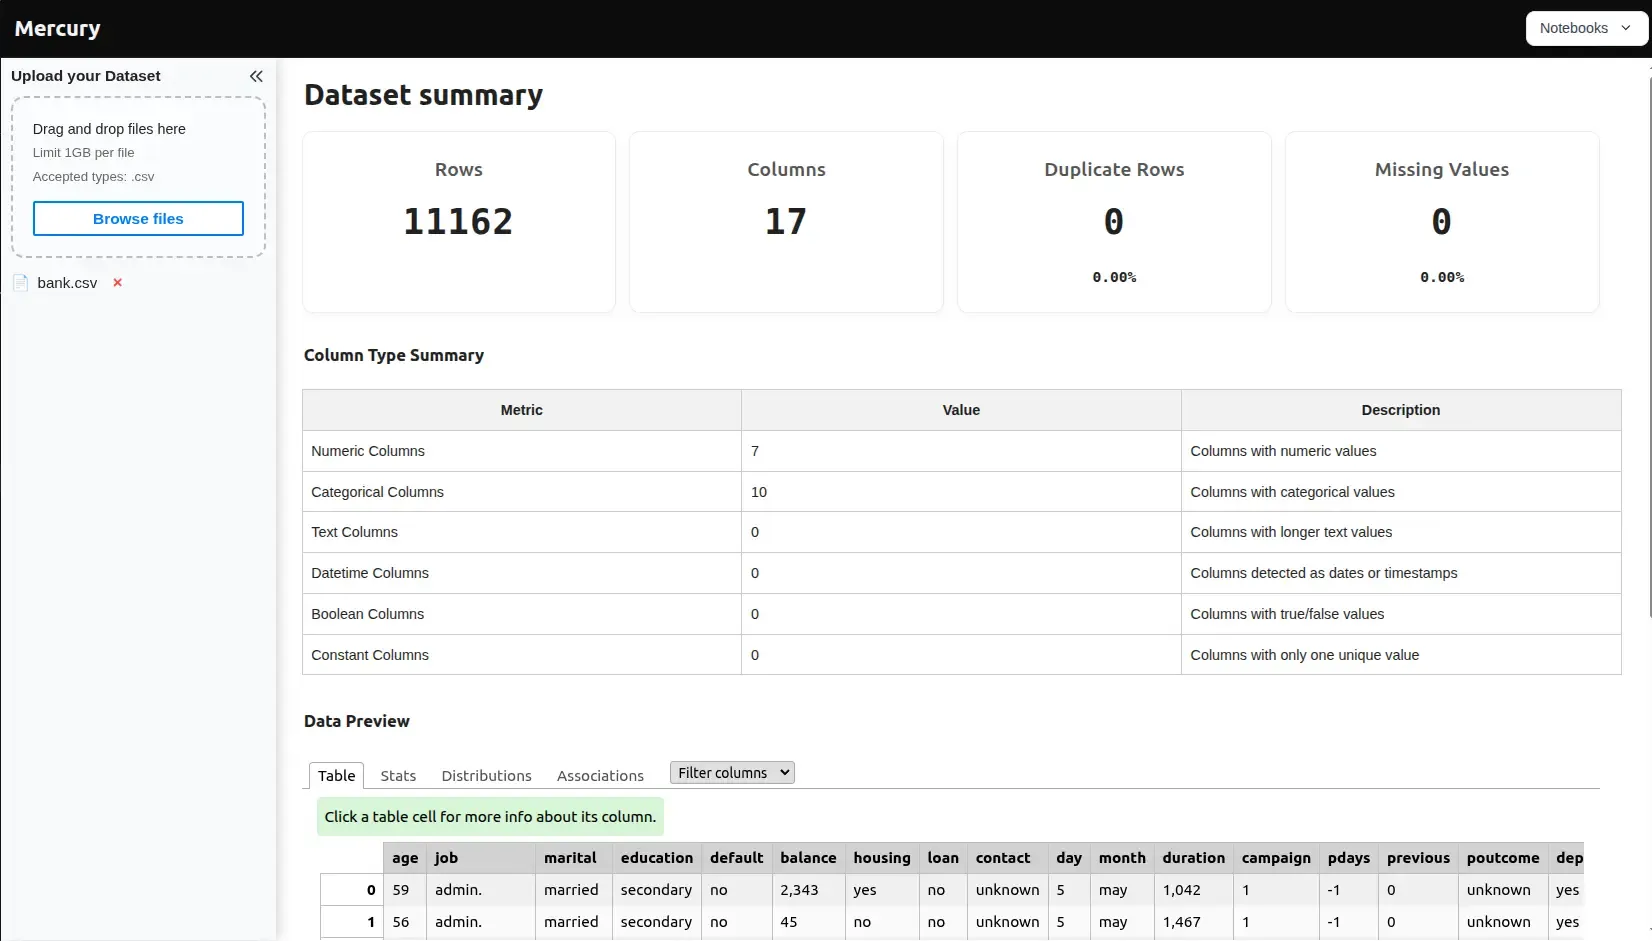Click the Categorical Columns metric row
The width and height of the screenshot is (1652, 941).
[x=961, y=492]
